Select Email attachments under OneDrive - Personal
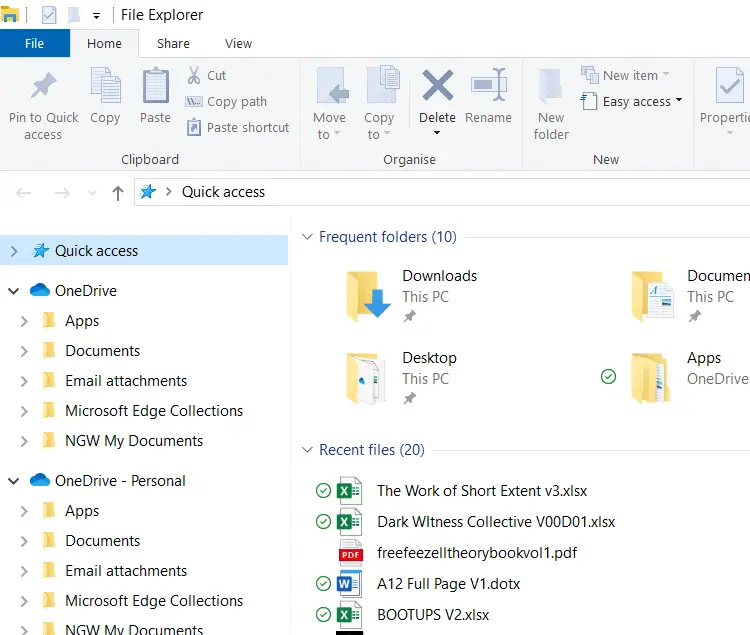 (x=114, y=570)
